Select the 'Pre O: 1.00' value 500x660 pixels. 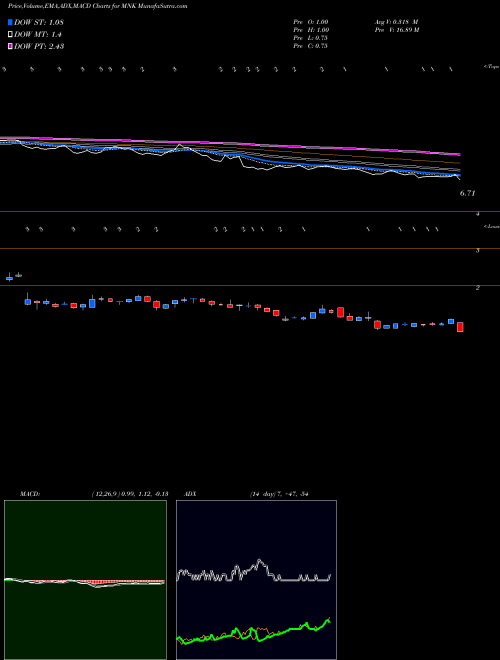coord(311,21)
